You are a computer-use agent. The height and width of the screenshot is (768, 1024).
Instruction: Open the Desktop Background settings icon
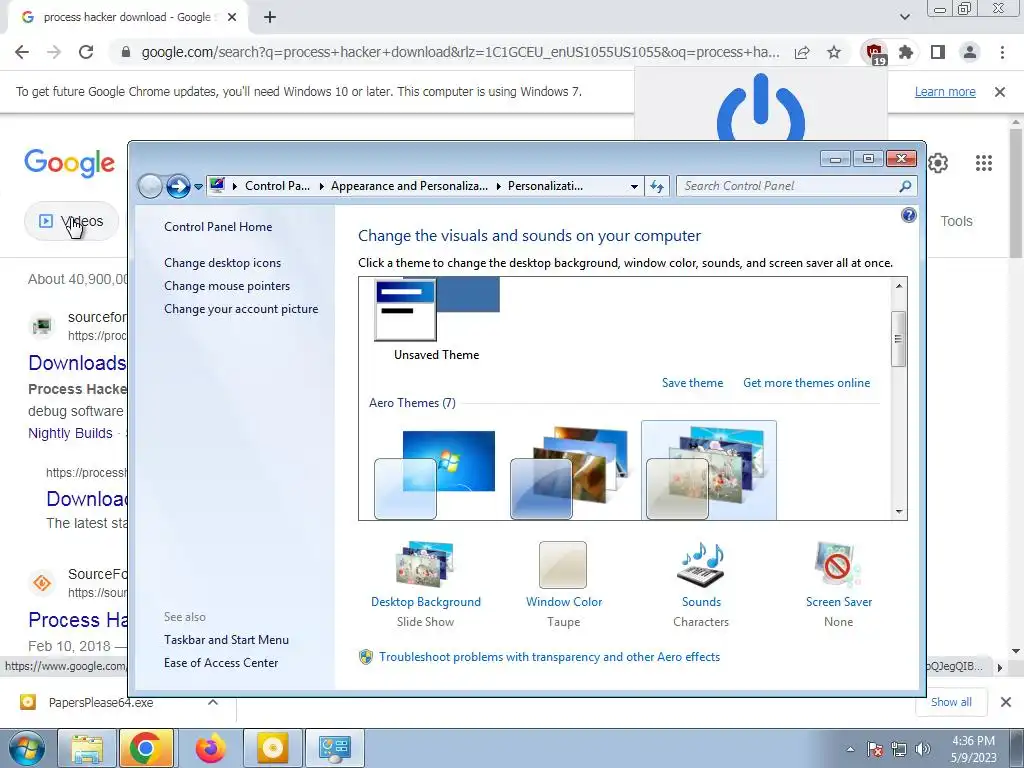click(x=425, y=564)
